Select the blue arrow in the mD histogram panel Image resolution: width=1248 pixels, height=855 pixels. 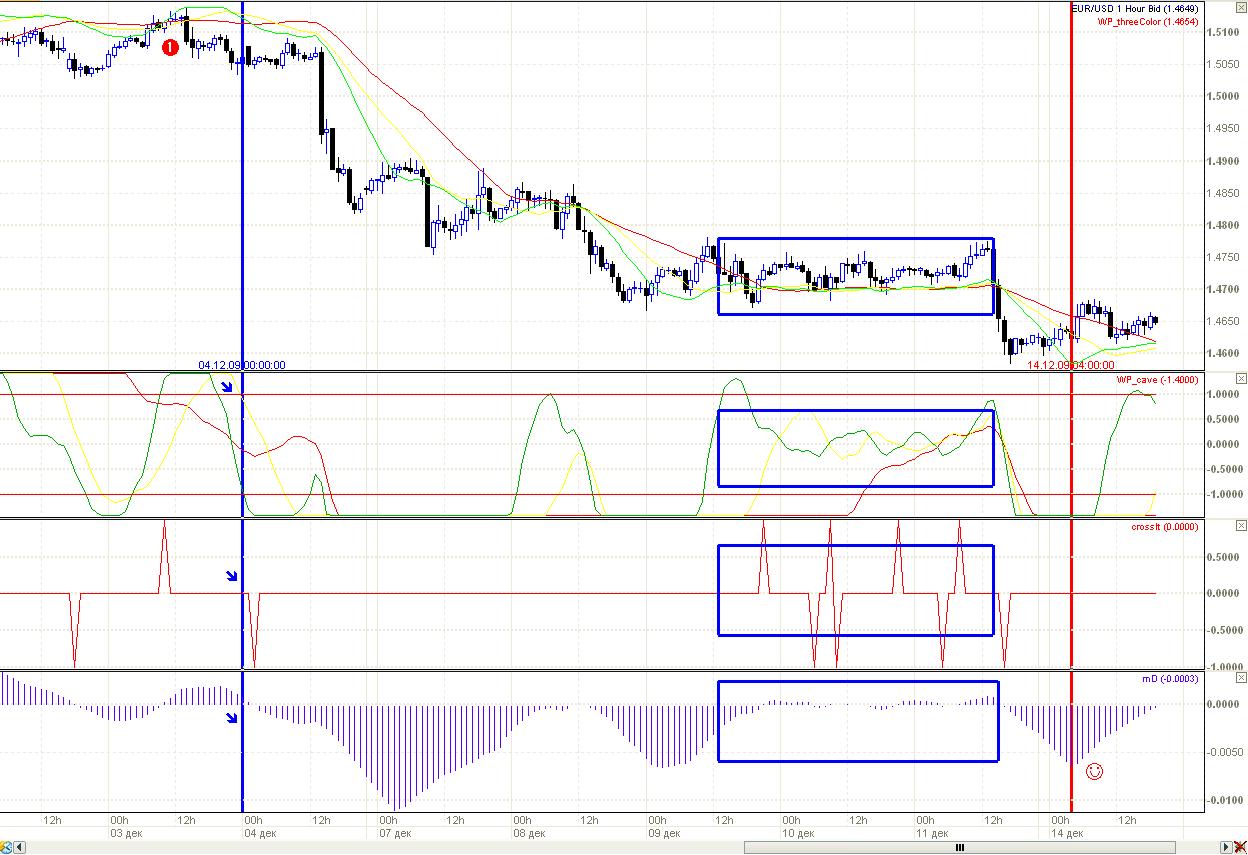[x=232, y=716]
